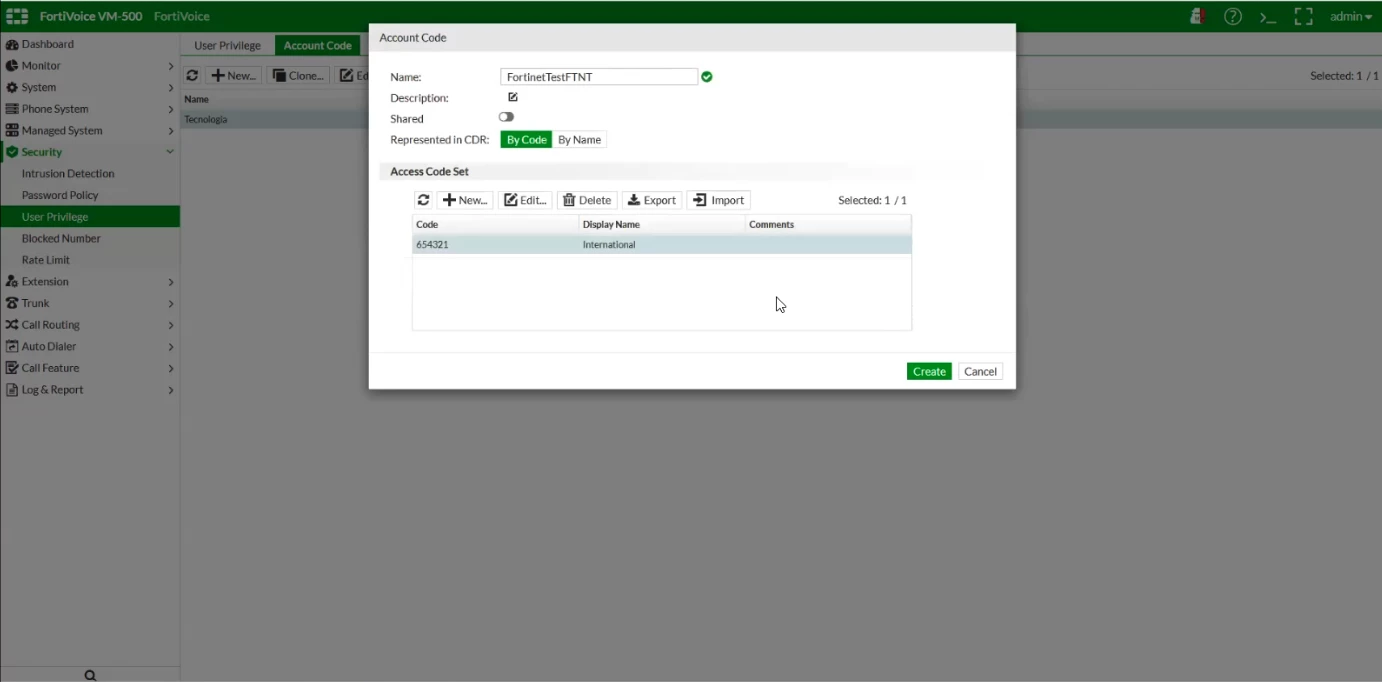Viewport: 1382px width, 682px height.
Task: Expand the Managed System menu
Action: (x=90, y=131)
